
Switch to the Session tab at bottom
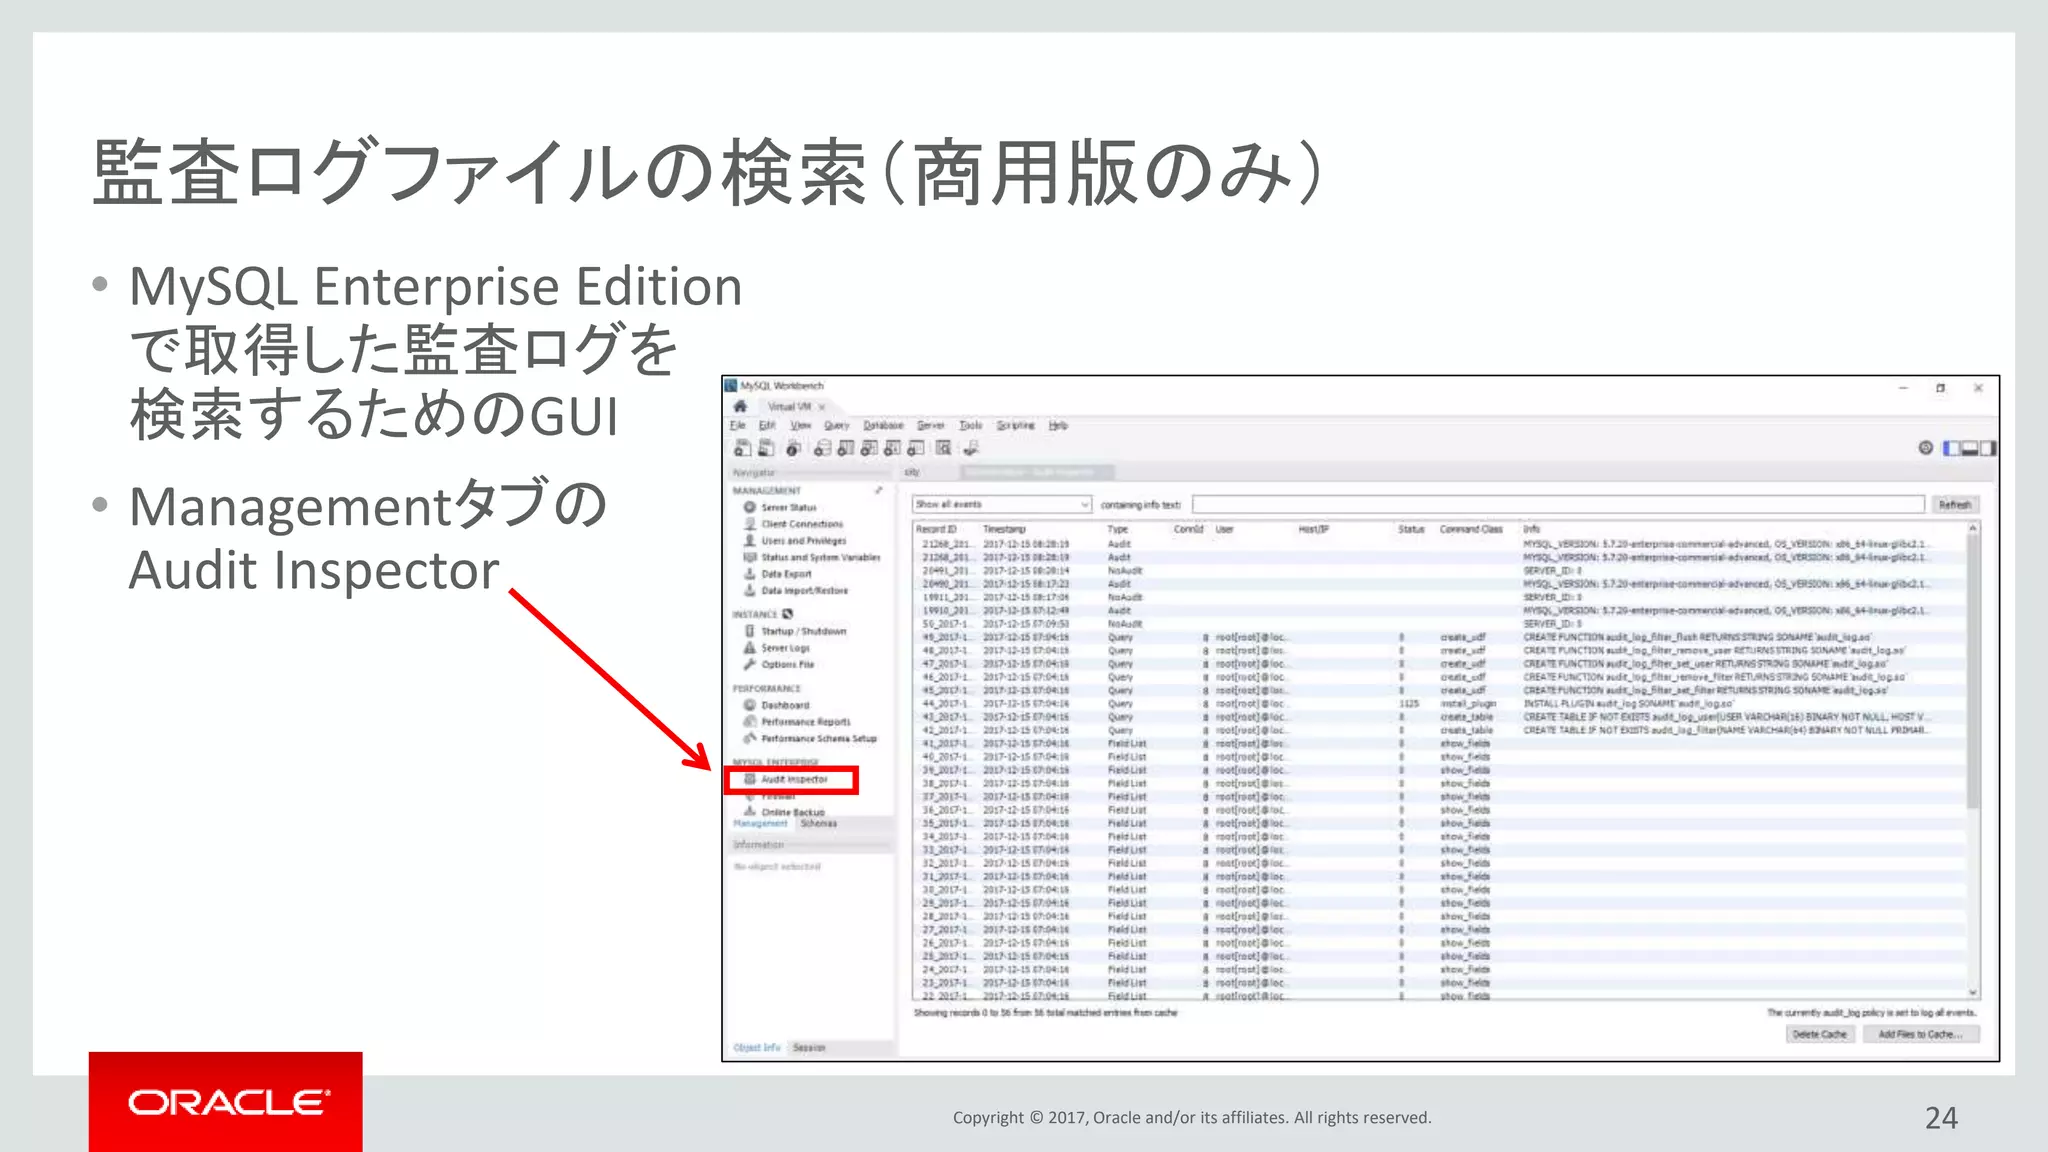809,1048
